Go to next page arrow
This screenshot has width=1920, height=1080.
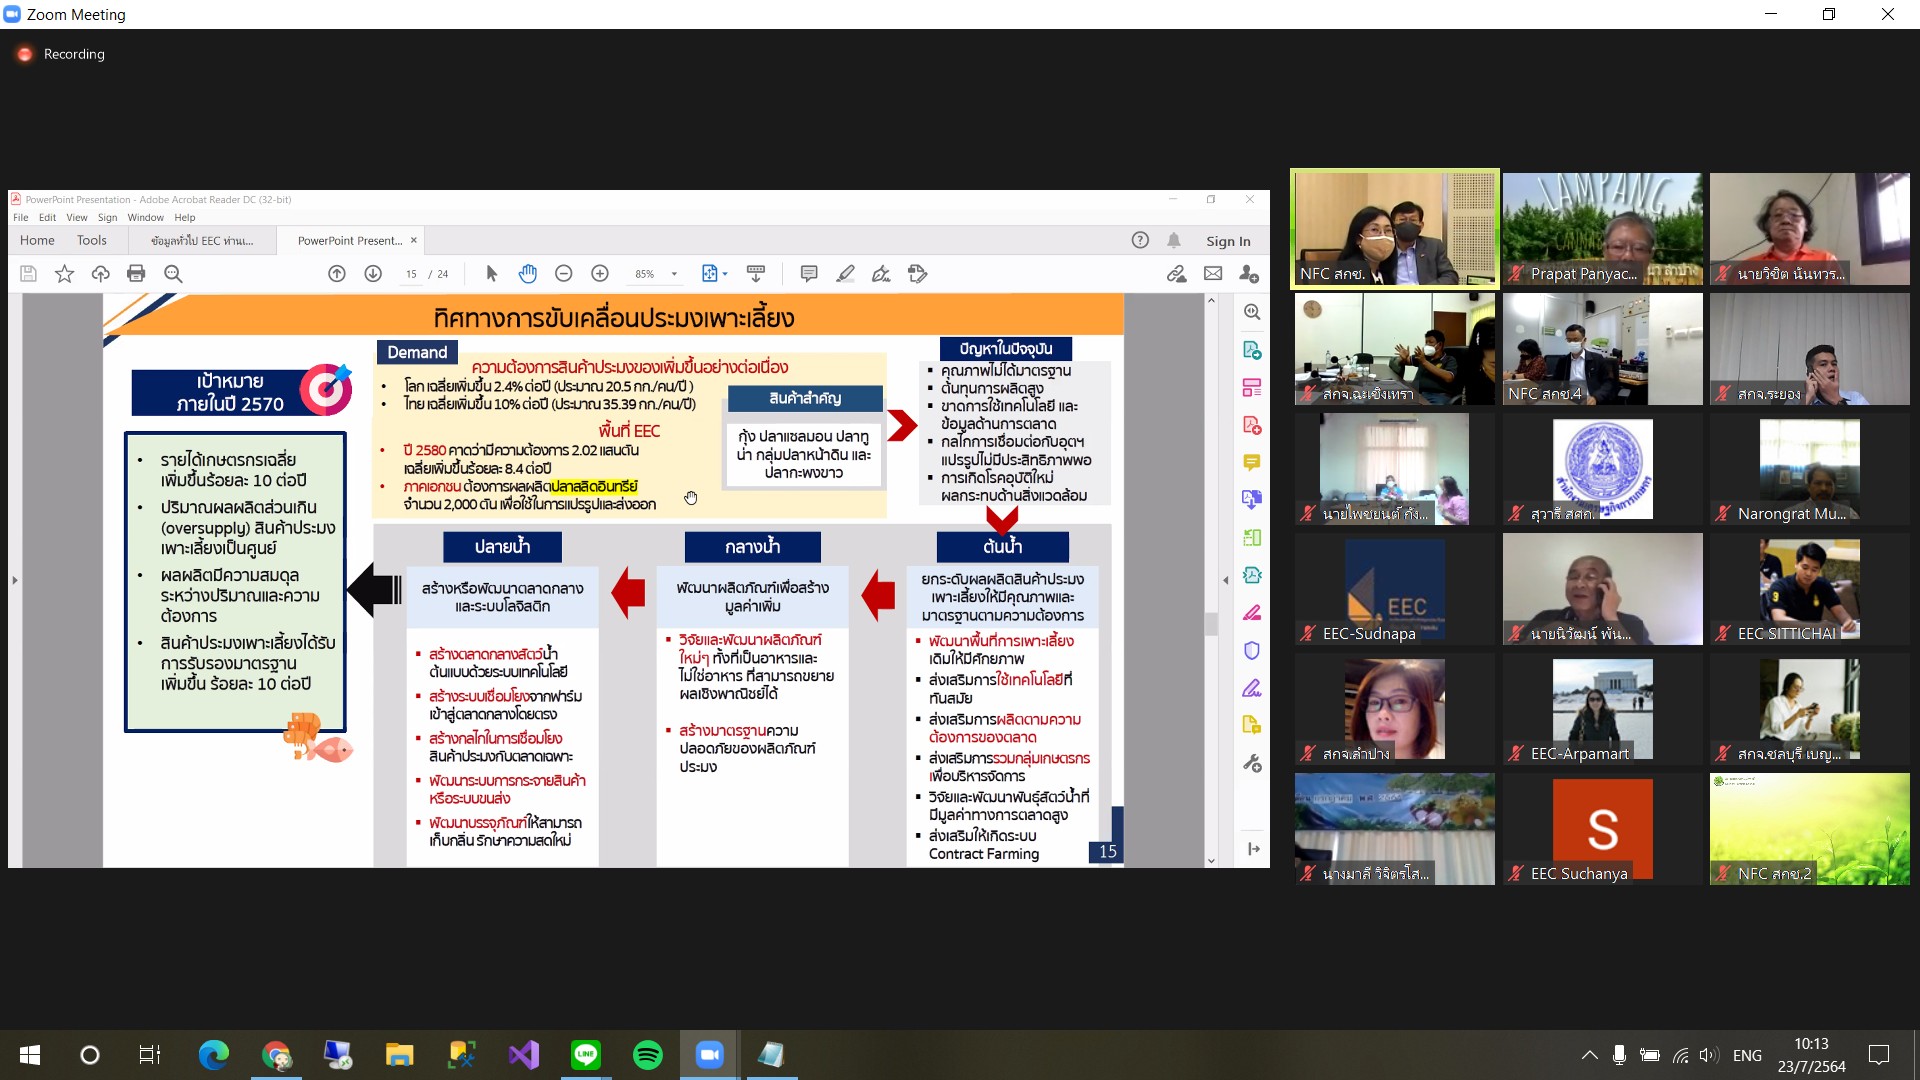pos(373,273)
